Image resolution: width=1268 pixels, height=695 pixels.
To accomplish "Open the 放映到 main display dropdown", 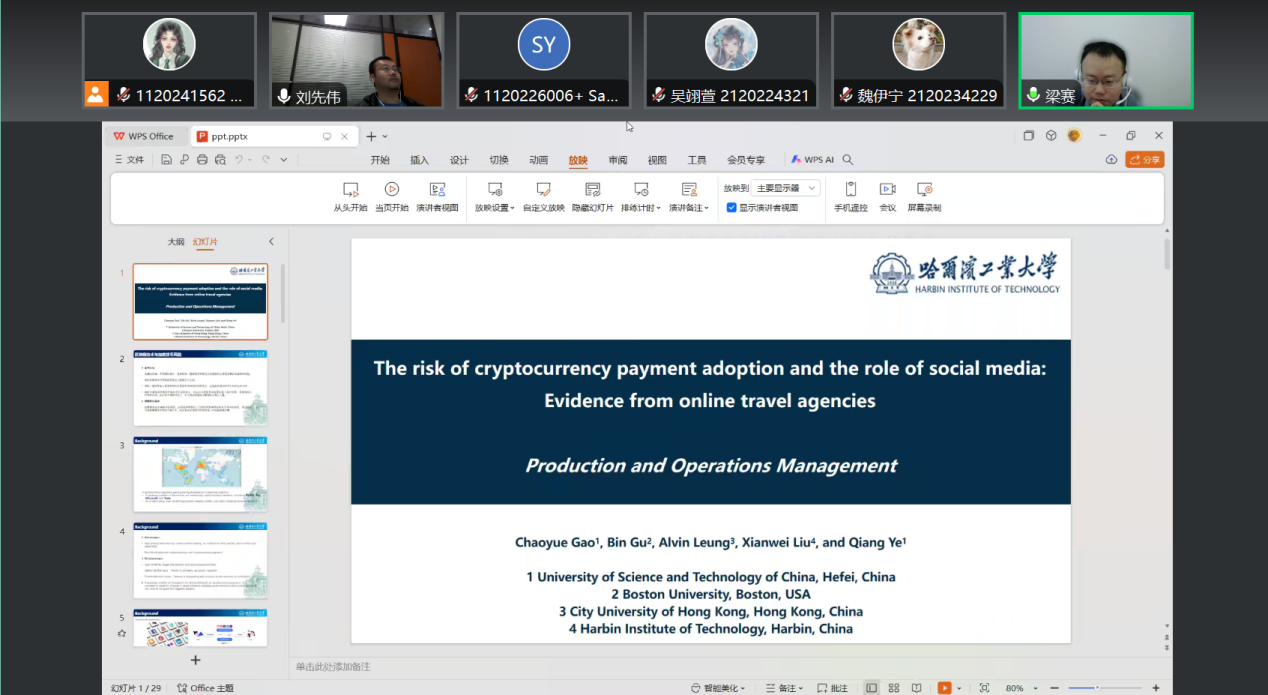I will click(x=787, y=188).
